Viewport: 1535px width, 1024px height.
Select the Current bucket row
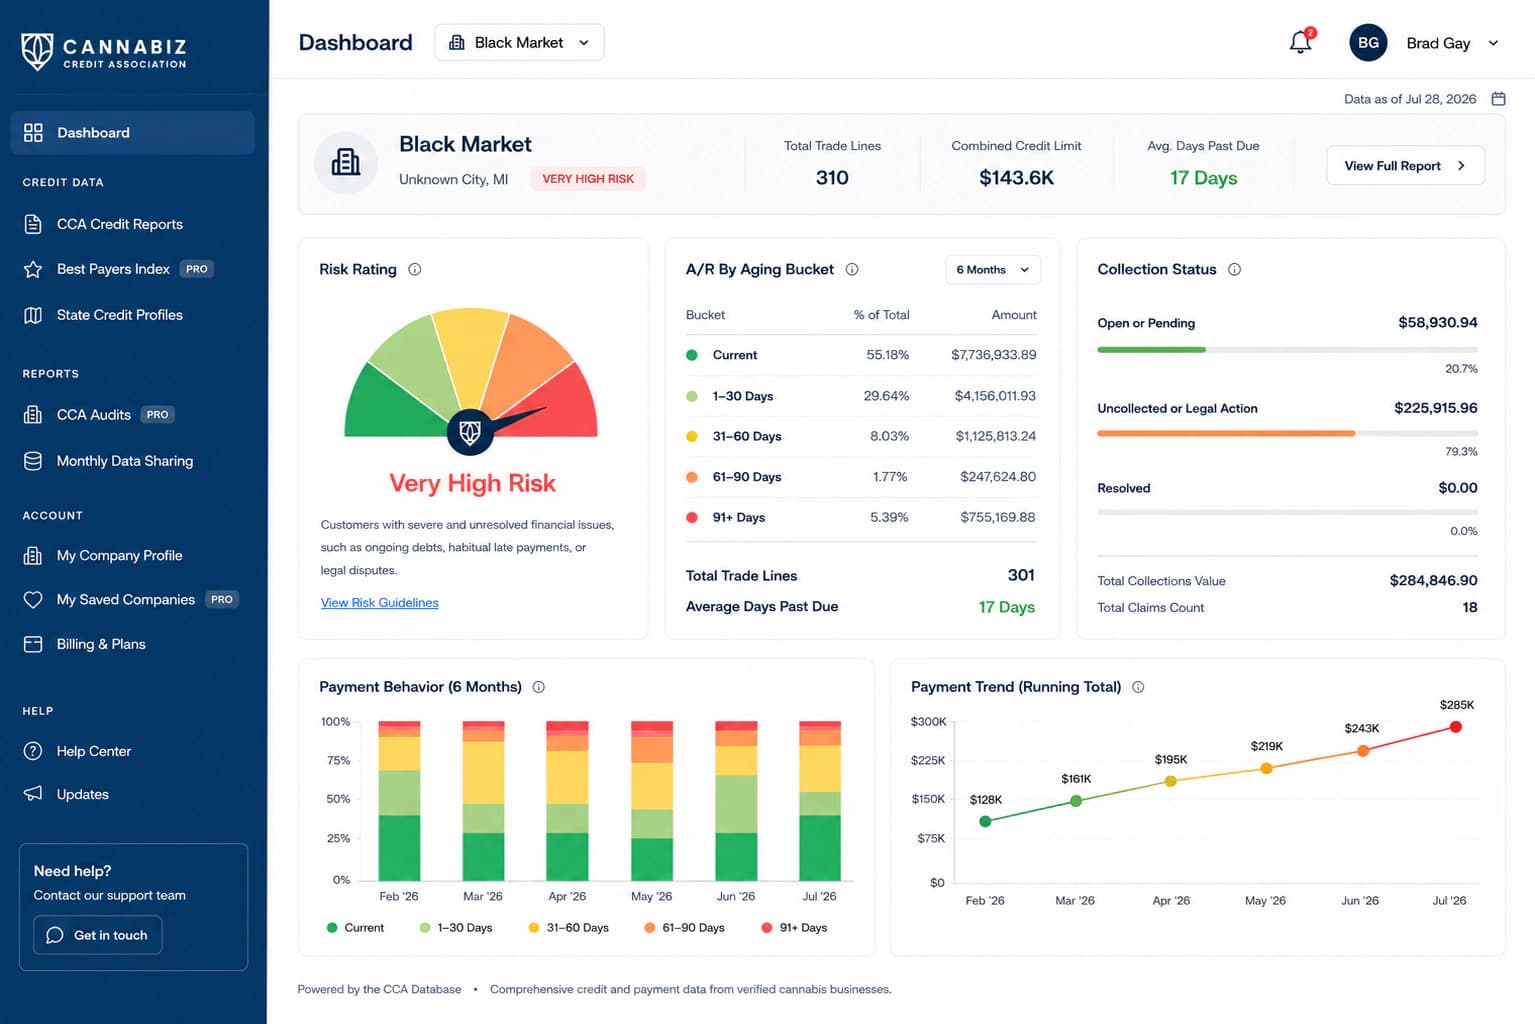tap(861, 355)
